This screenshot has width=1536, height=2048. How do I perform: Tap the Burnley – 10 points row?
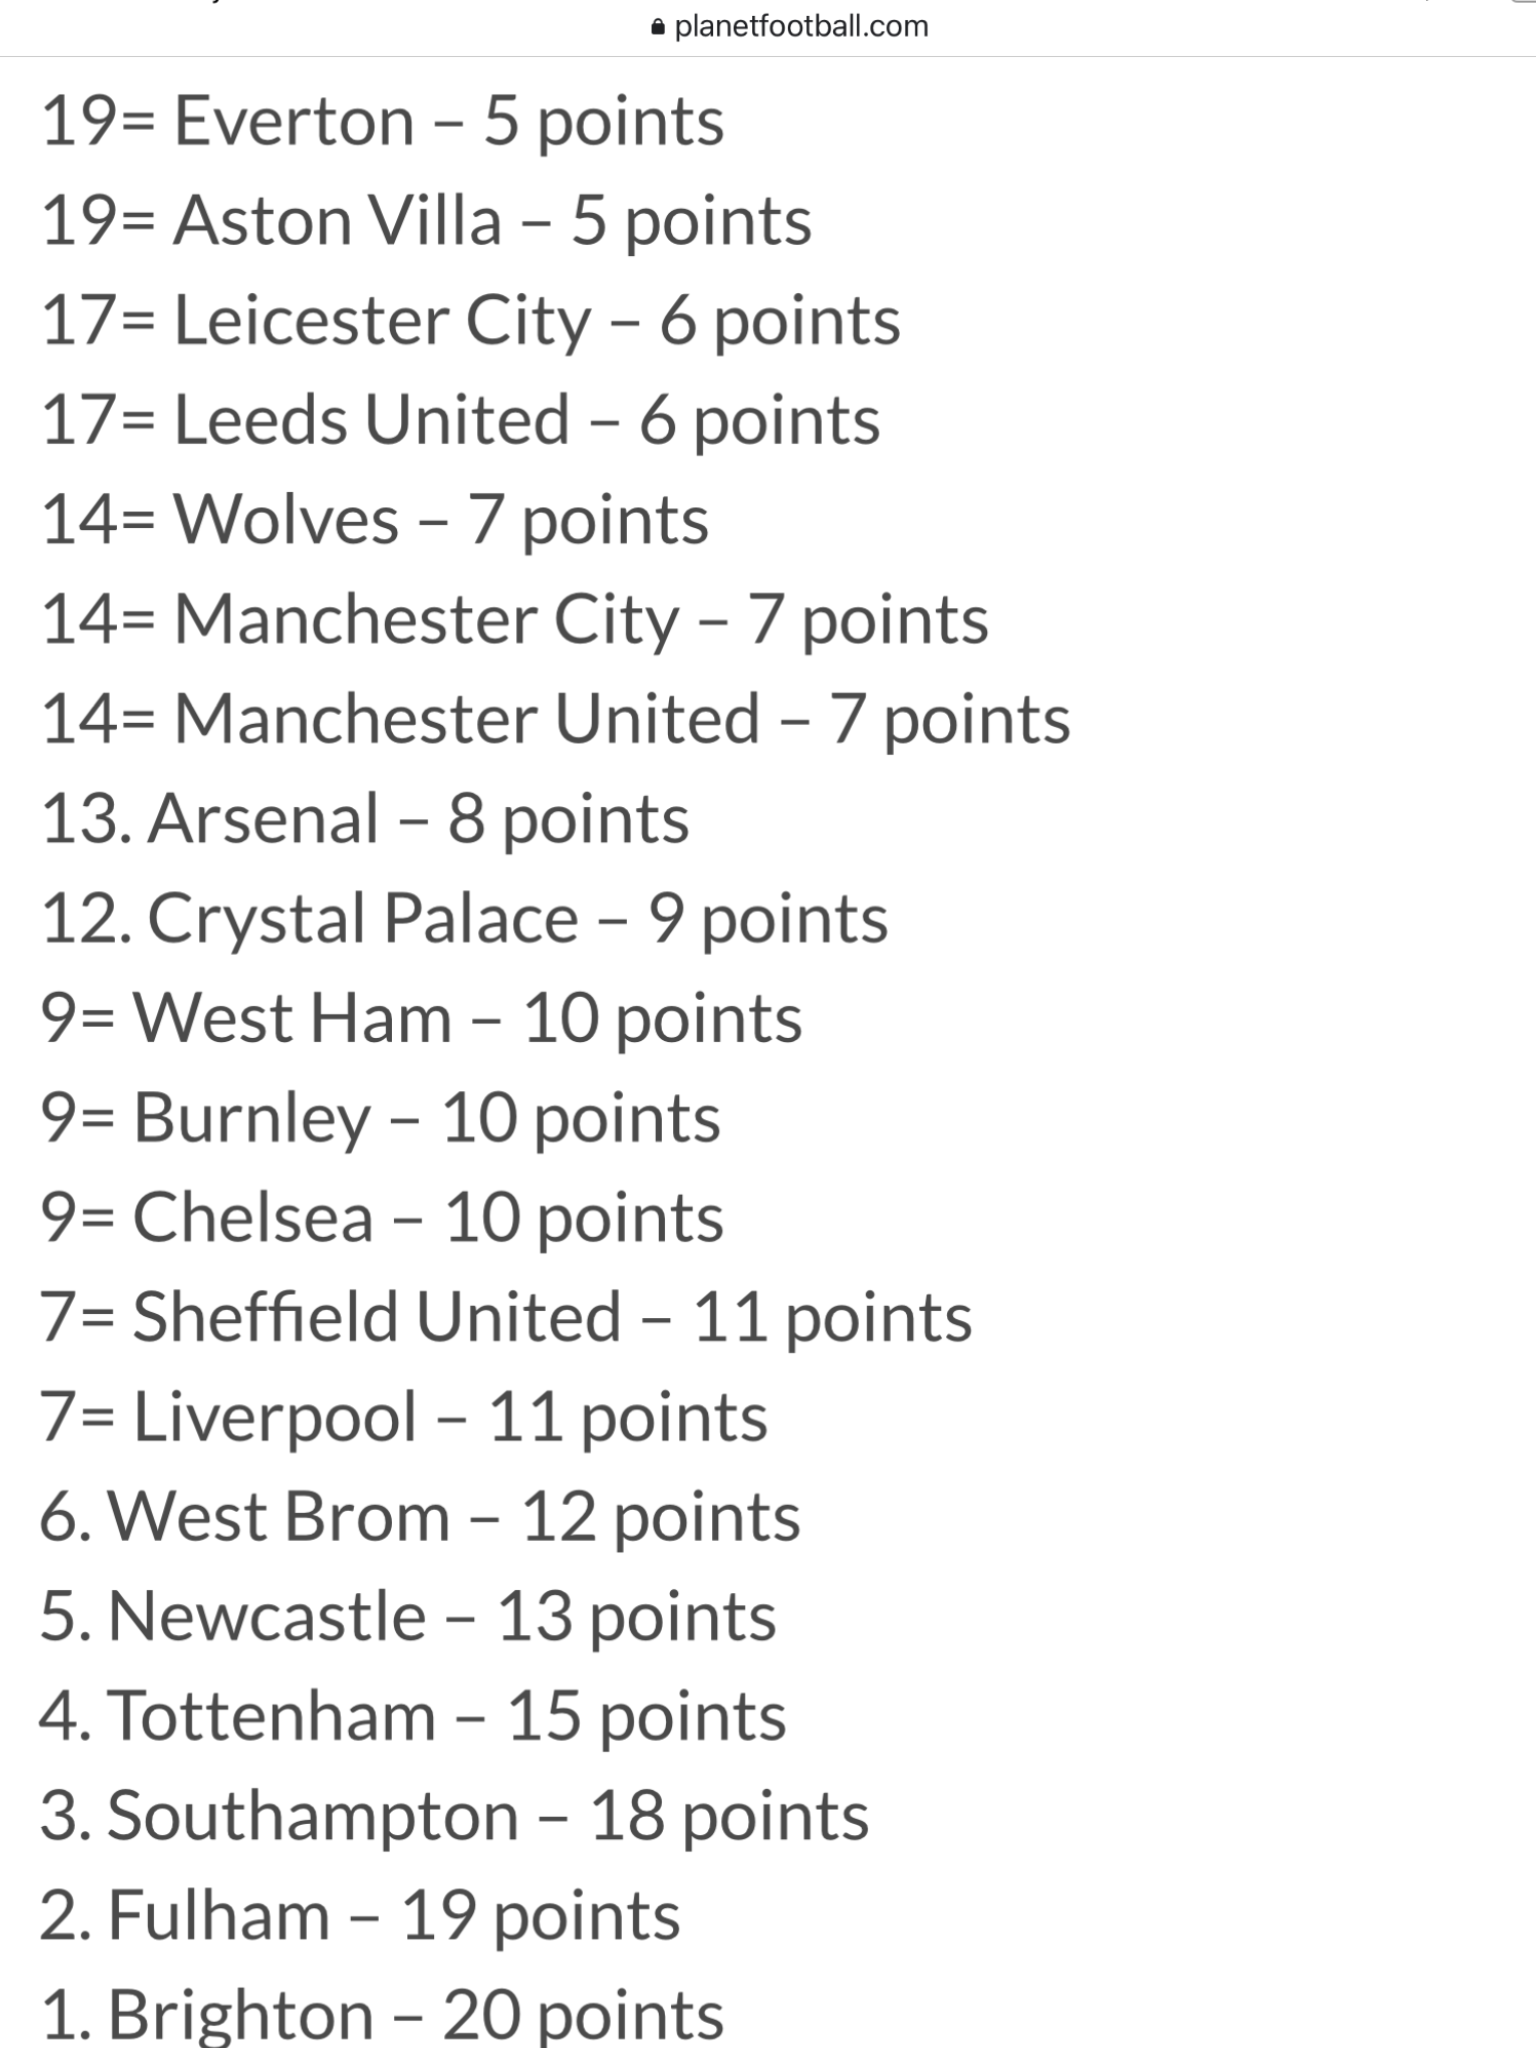pyautogui.click(x=381, y=1119)
